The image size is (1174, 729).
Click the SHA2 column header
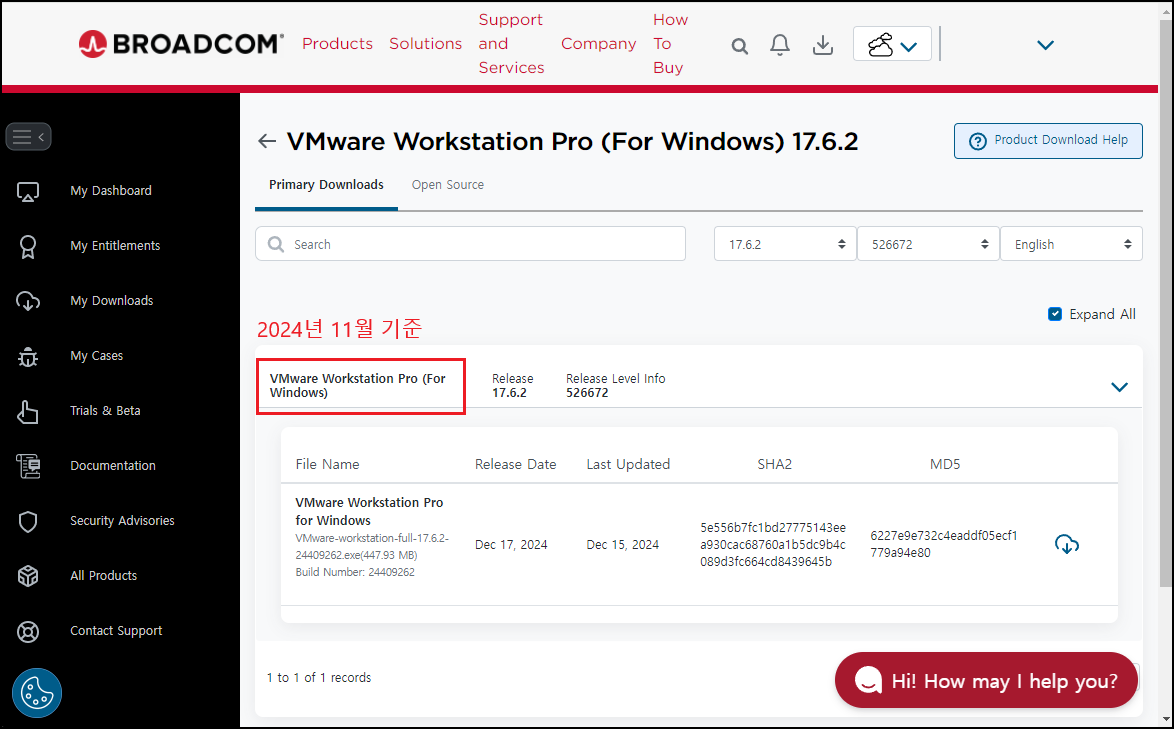click(x=774, y=464)
